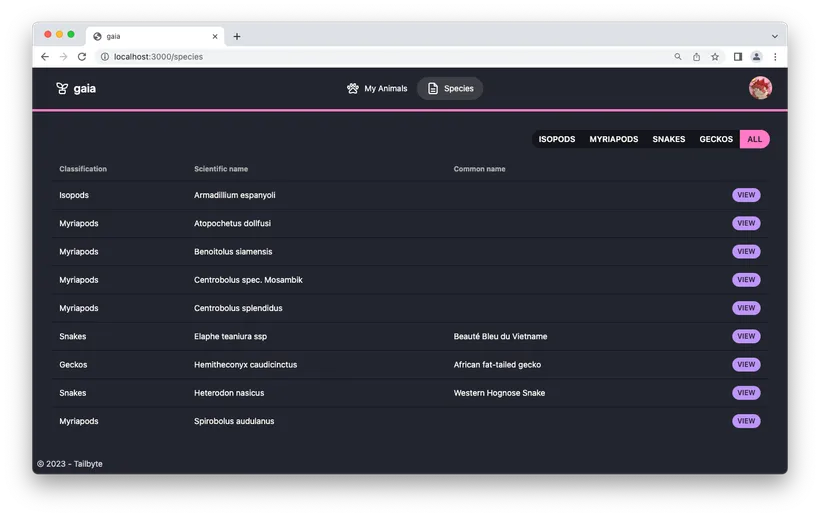Click the site info icon in address bar
Screen dimensions: 820x517
click(x=105, y=56)
